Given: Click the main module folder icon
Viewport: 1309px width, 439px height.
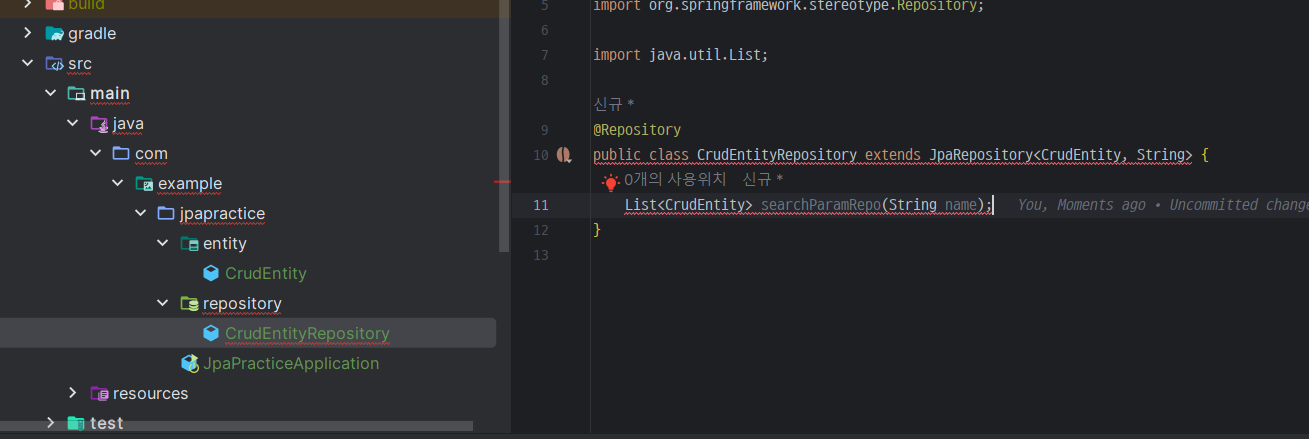Looking at the screenshot, I should [x=76, y=93].
